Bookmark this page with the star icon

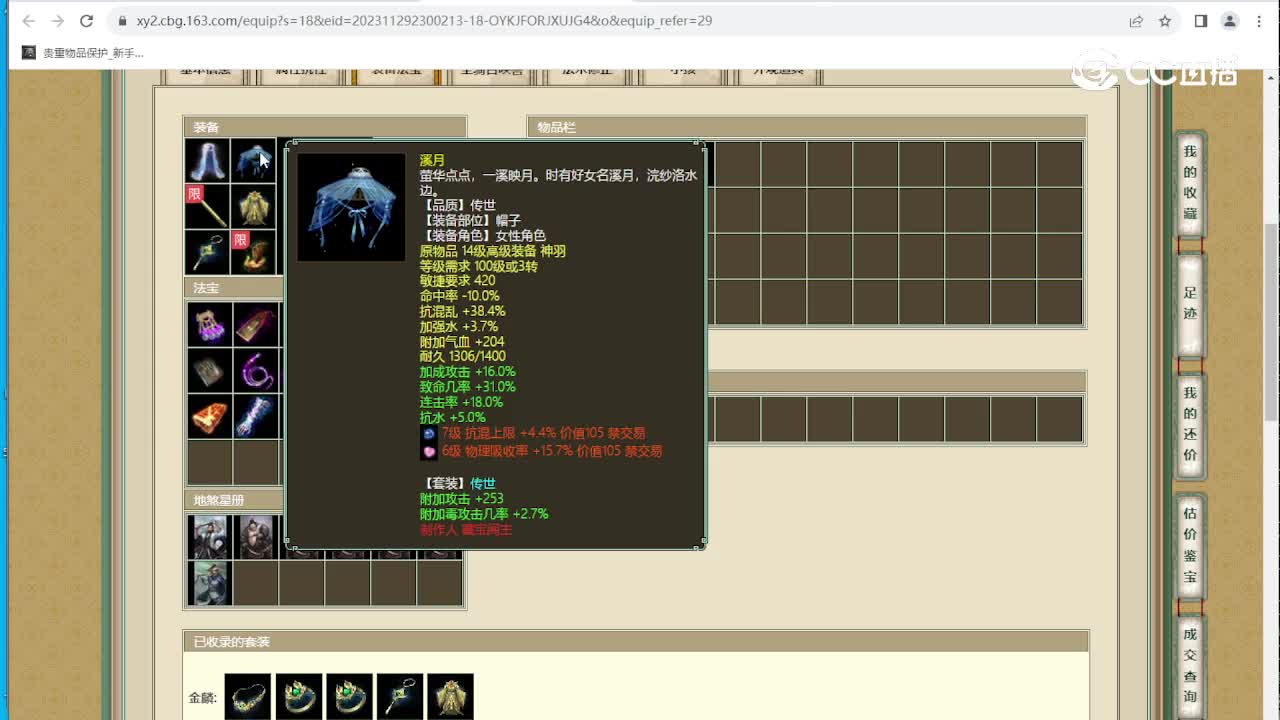1165,21
